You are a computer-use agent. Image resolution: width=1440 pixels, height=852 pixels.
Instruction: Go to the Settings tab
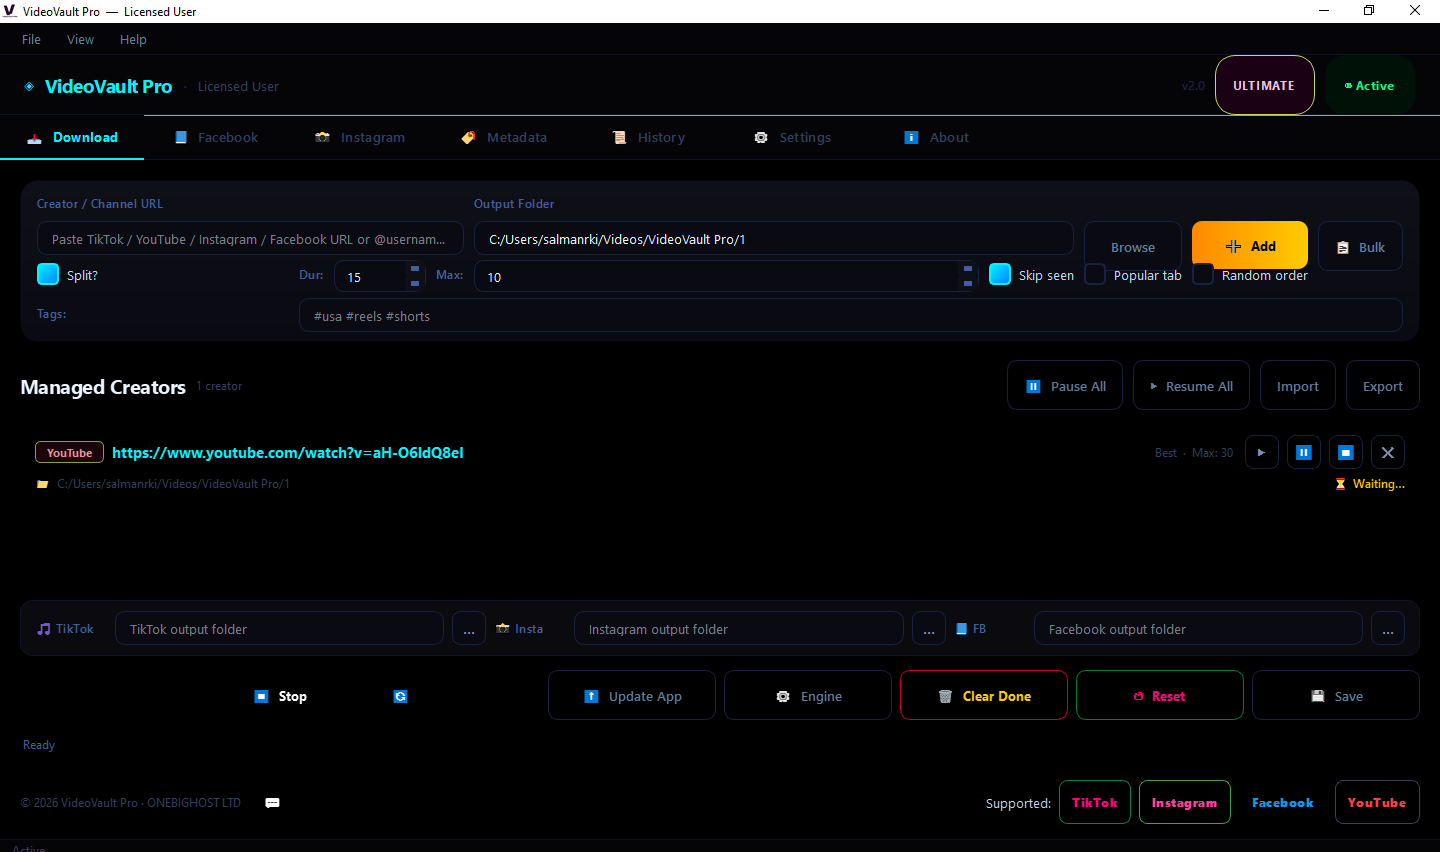793,138
